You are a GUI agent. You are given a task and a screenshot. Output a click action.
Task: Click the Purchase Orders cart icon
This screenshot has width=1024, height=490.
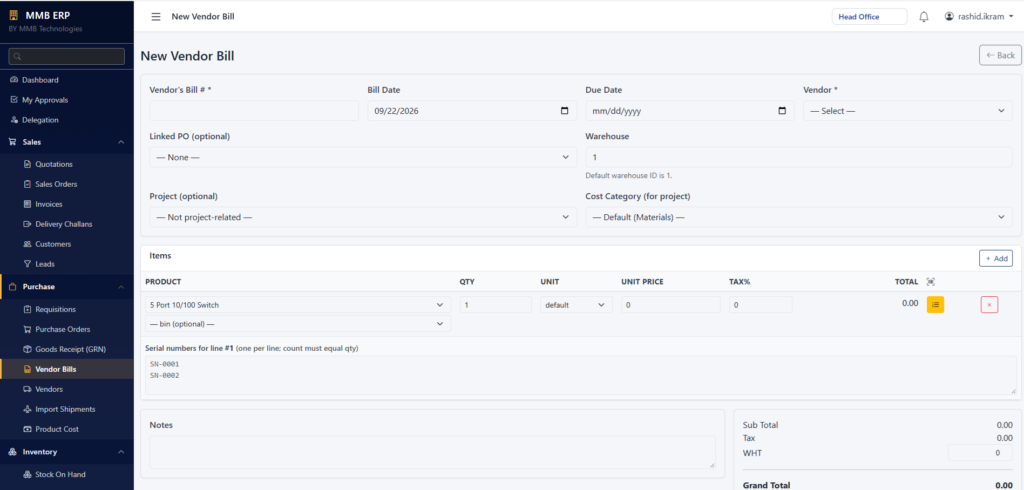27,329
